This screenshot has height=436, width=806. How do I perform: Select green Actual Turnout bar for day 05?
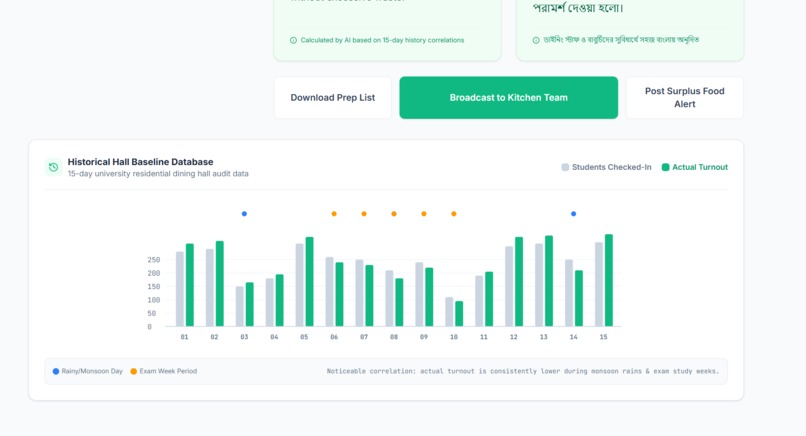pos(309,282)
